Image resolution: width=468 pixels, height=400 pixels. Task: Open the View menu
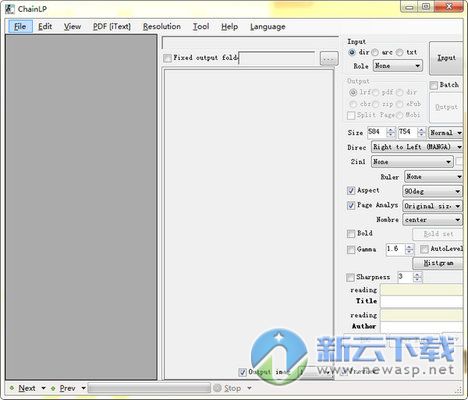[72, 27]
